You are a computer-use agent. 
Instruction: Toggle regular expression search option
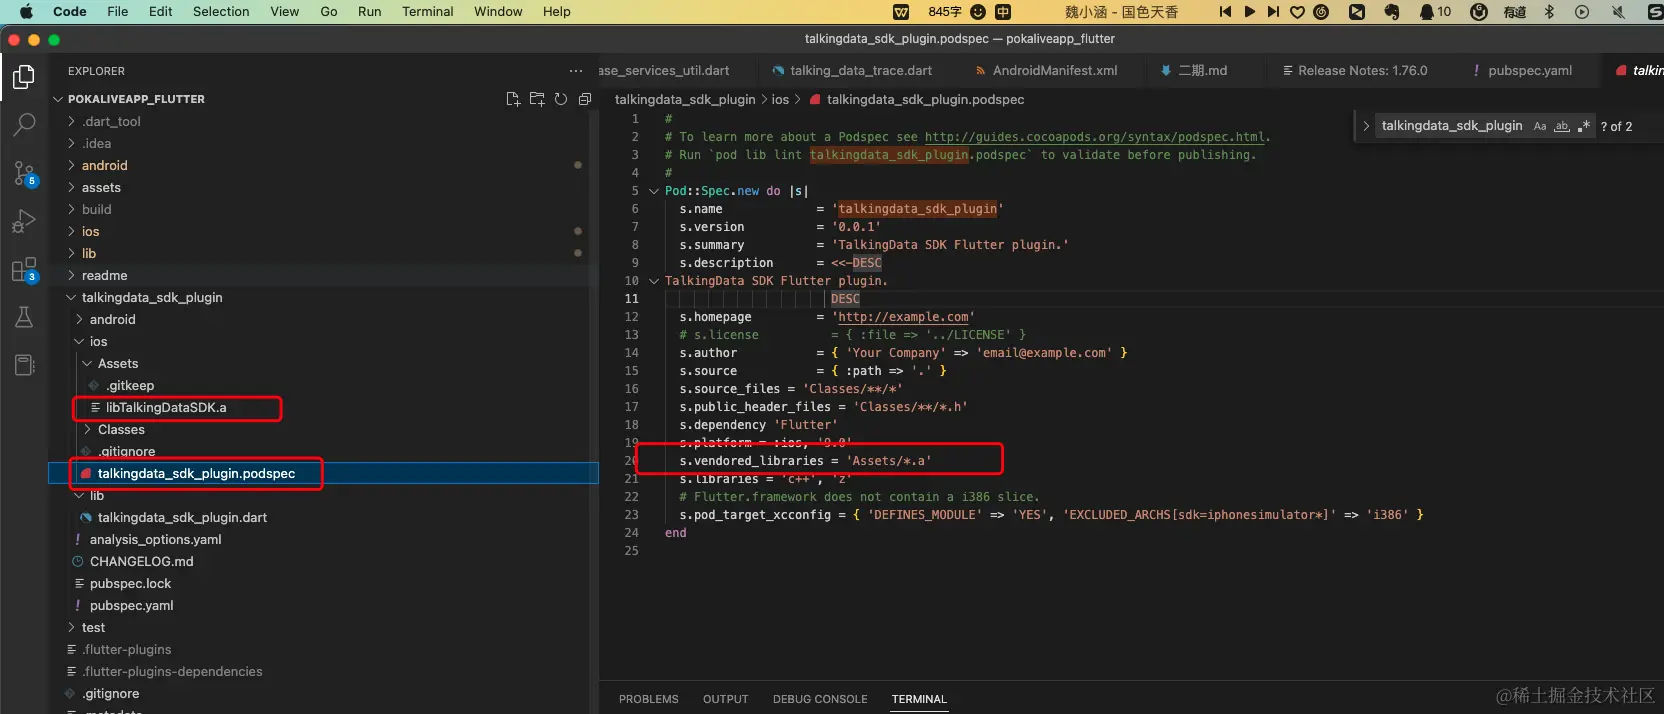pyautogui.click(x=1583, y=126)
